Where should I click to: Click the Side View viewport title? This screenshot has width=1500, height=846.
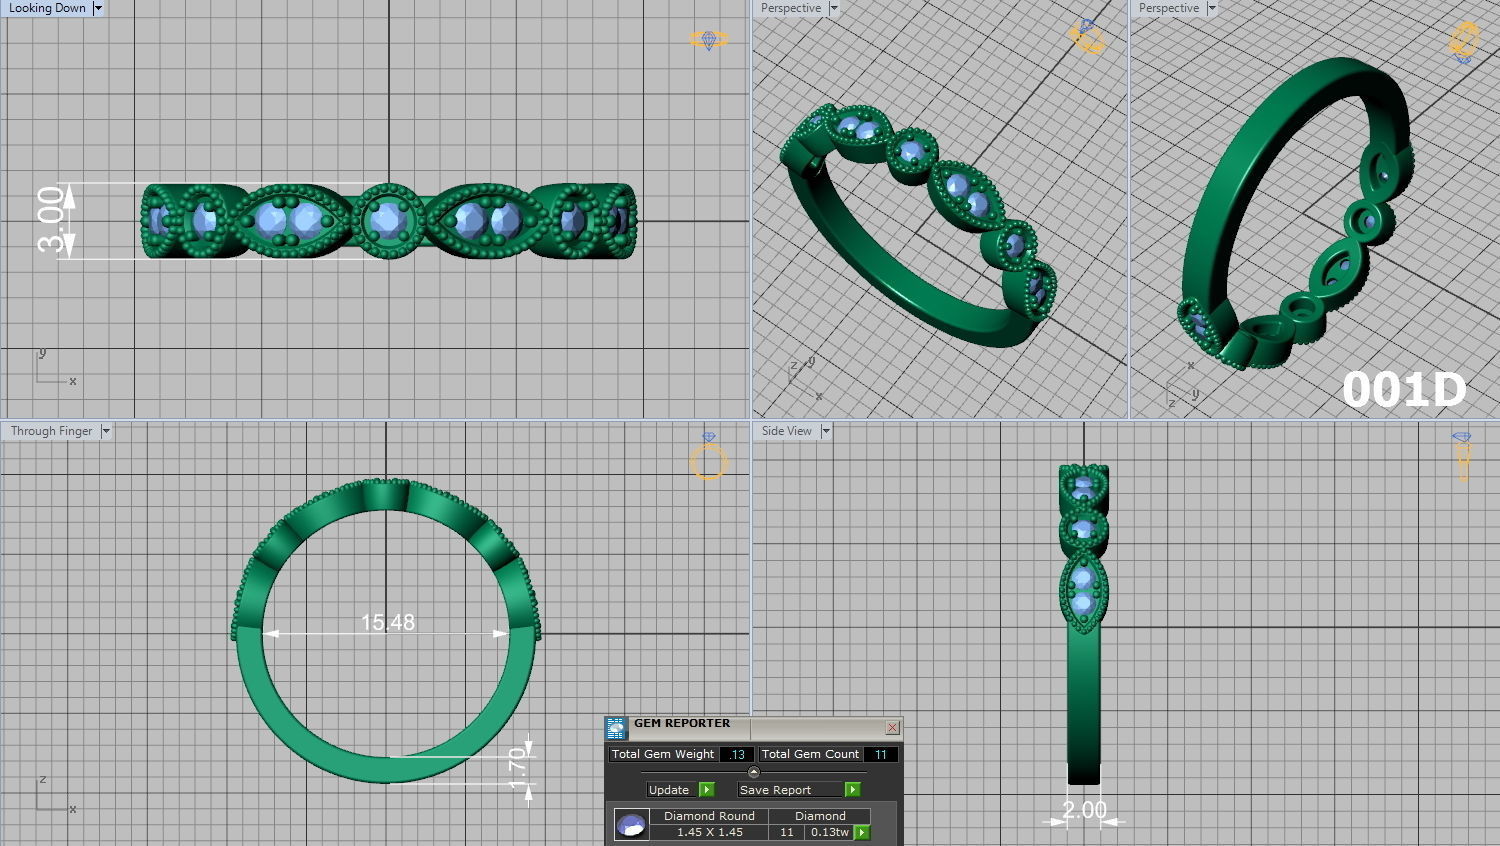coord(787,431)
